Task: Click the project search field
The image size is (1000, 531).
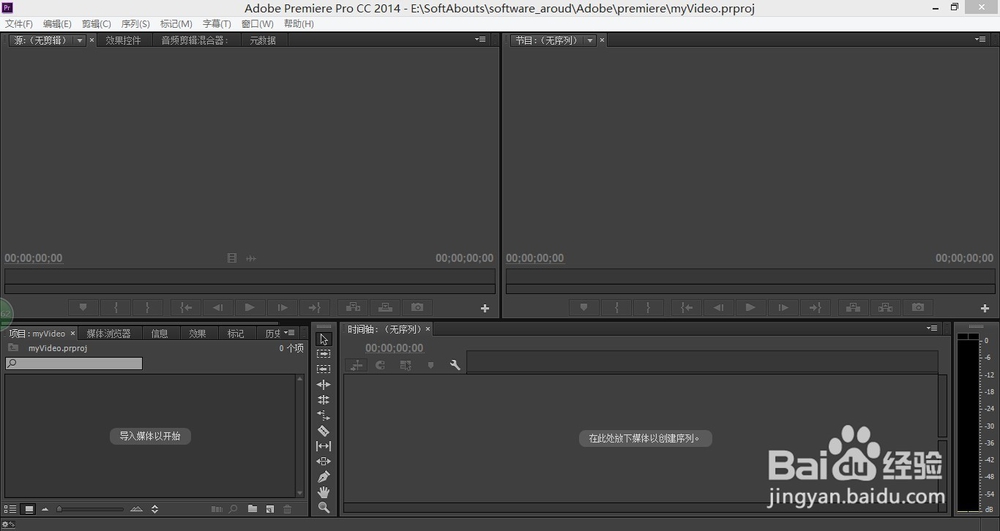Action: (x=74, y=363)
